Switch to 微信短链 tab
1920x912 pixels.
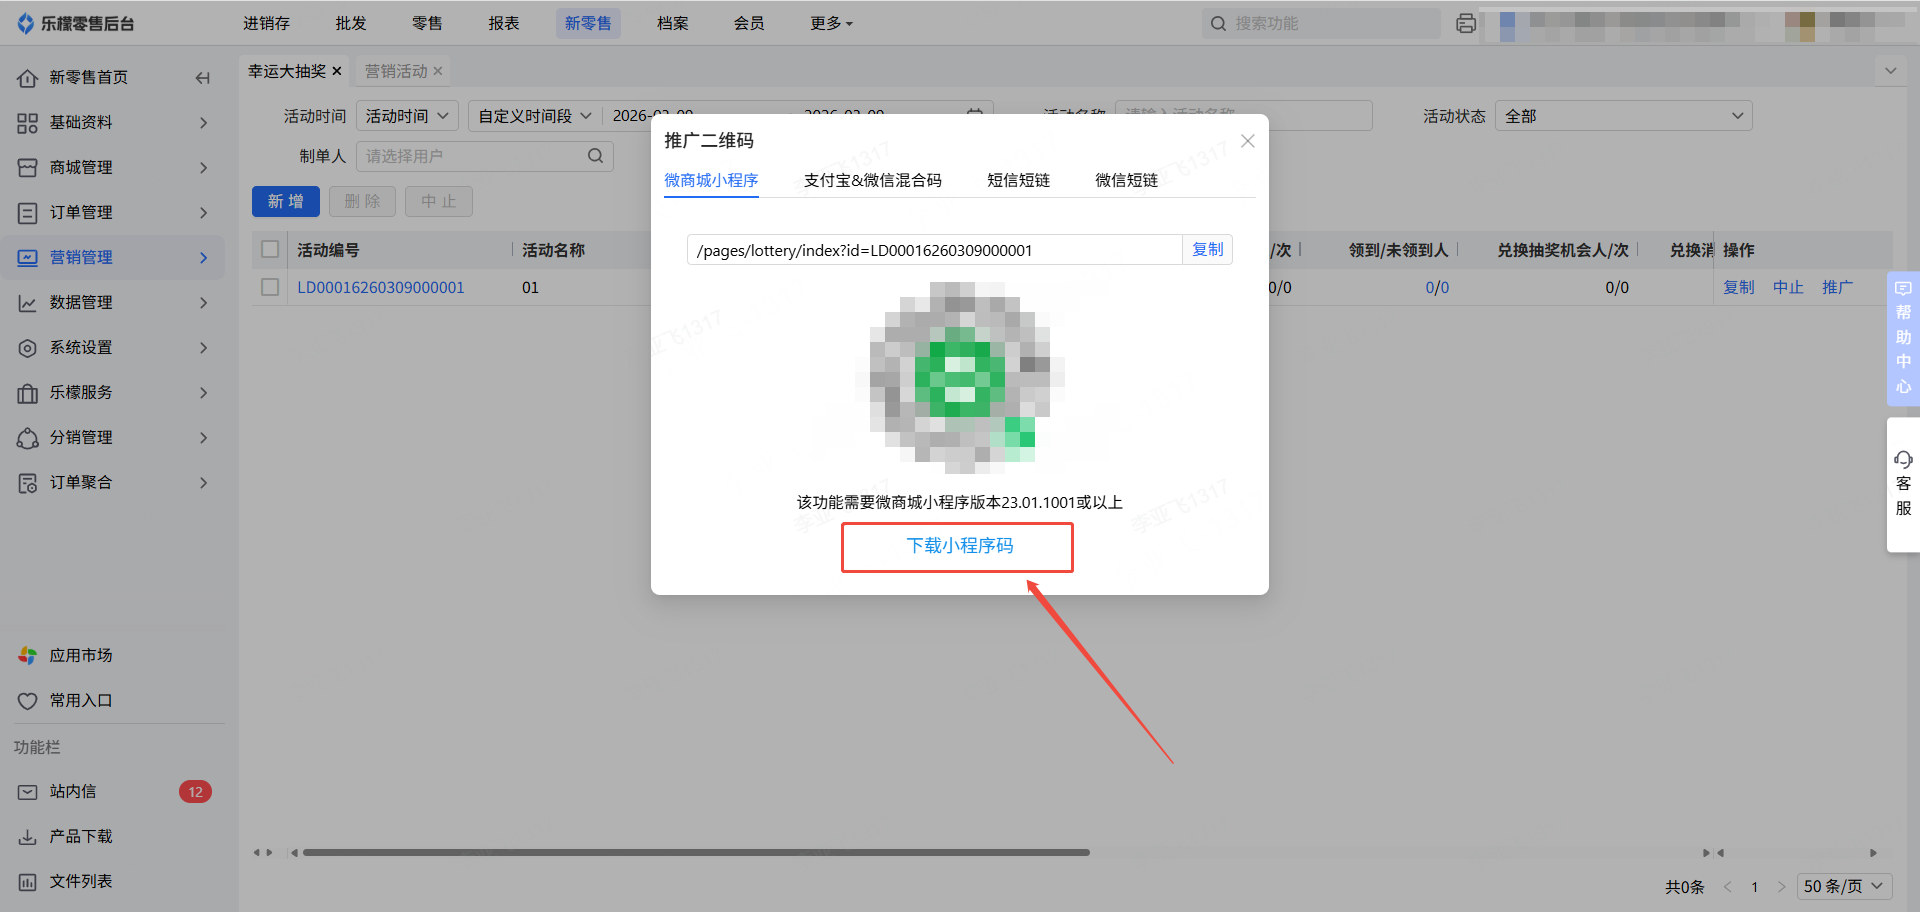[1126, 180]
